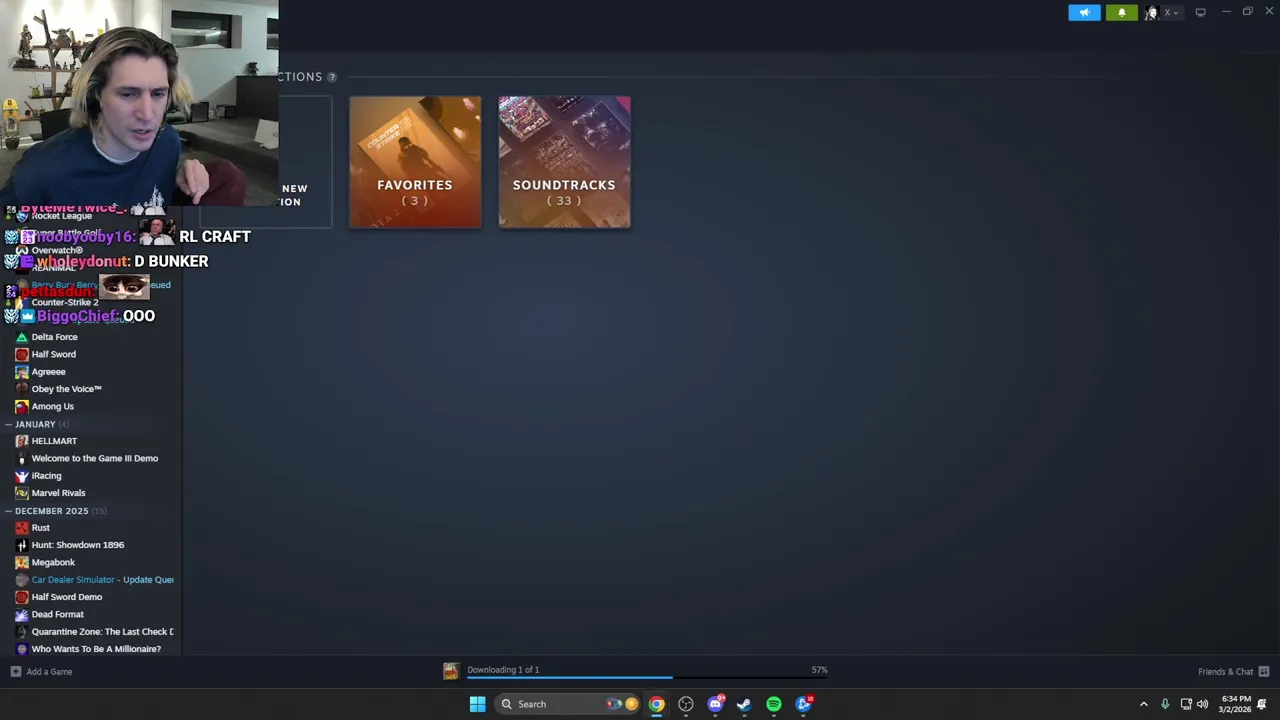1280x720 pixels.
Task: Click the Add a Game button
Action: coord(41,672)
